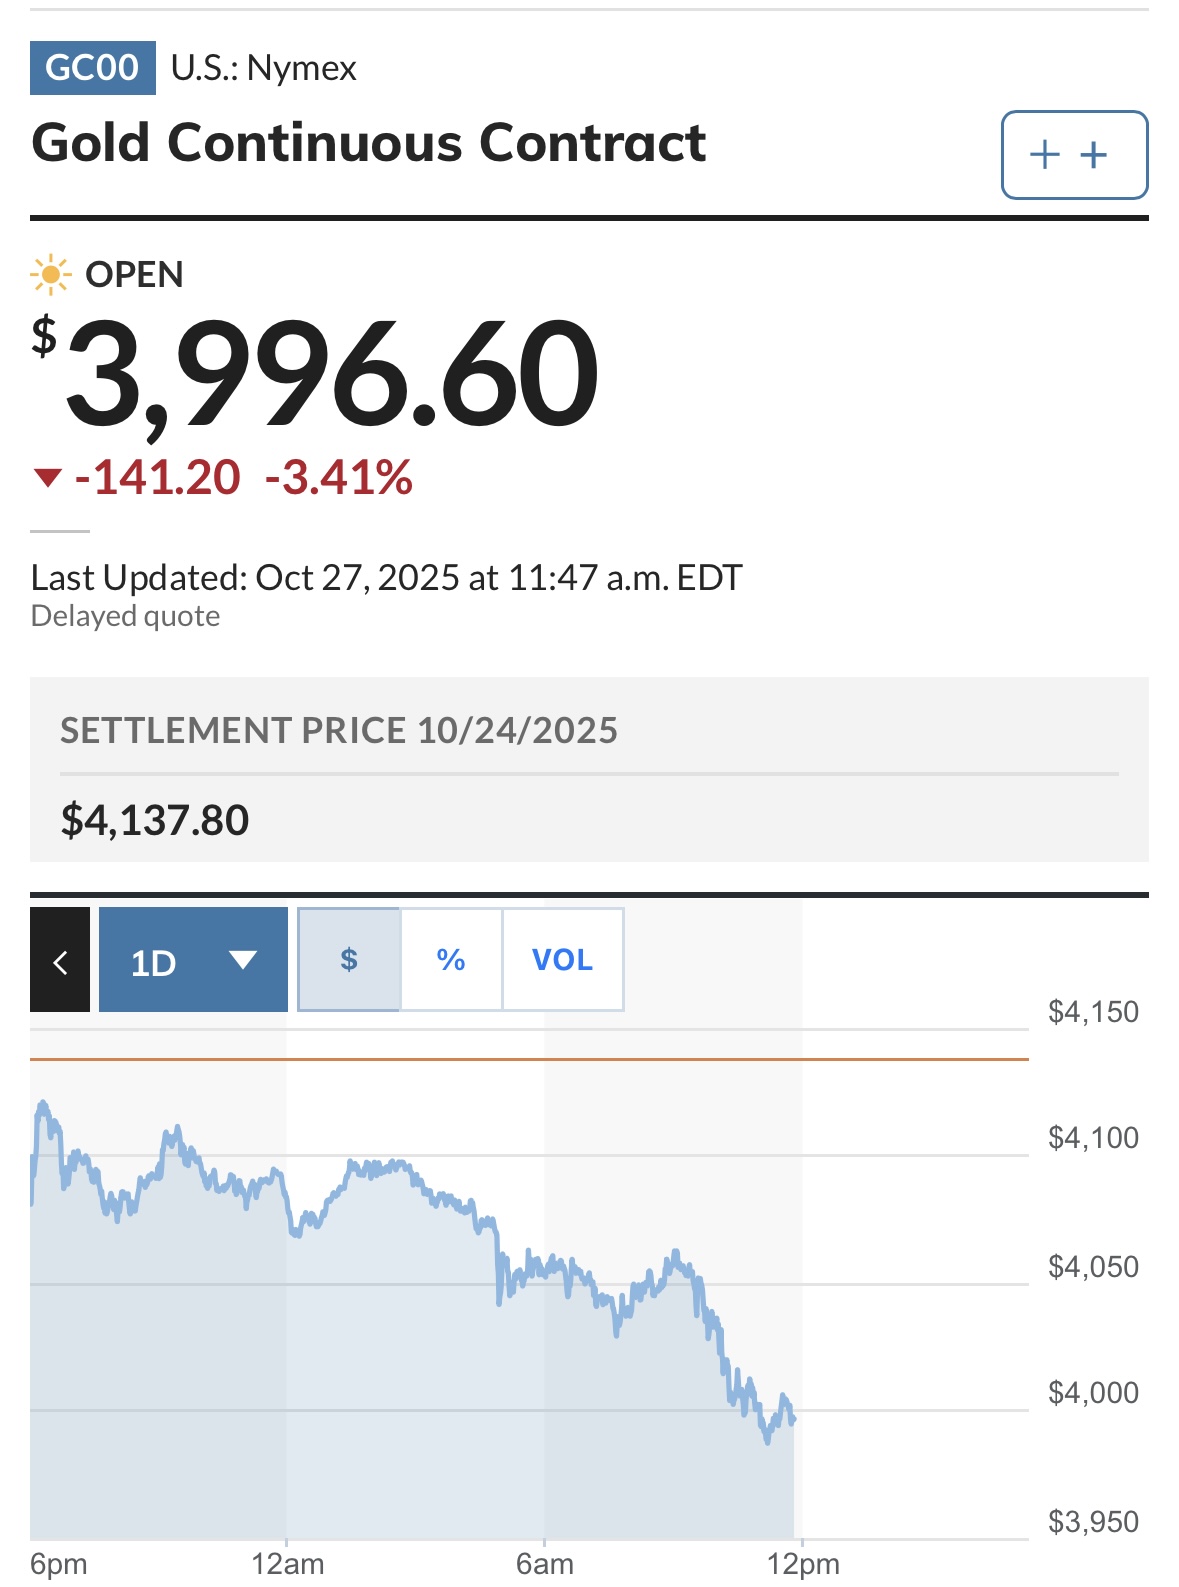The width and height of the screenshot is (1179, 1587).
Task: Switch chart to percent change mode
Action: 451,960
